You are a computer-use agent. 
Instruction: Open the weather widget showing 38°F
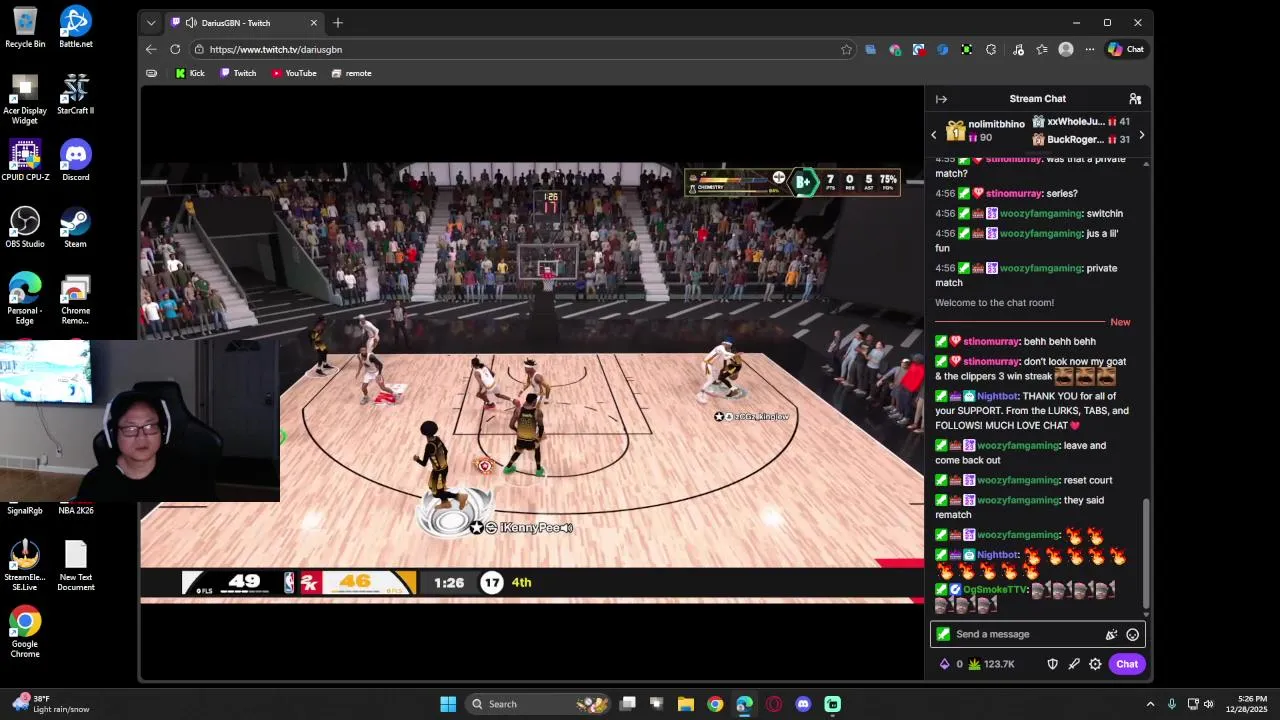pos(50,704)
